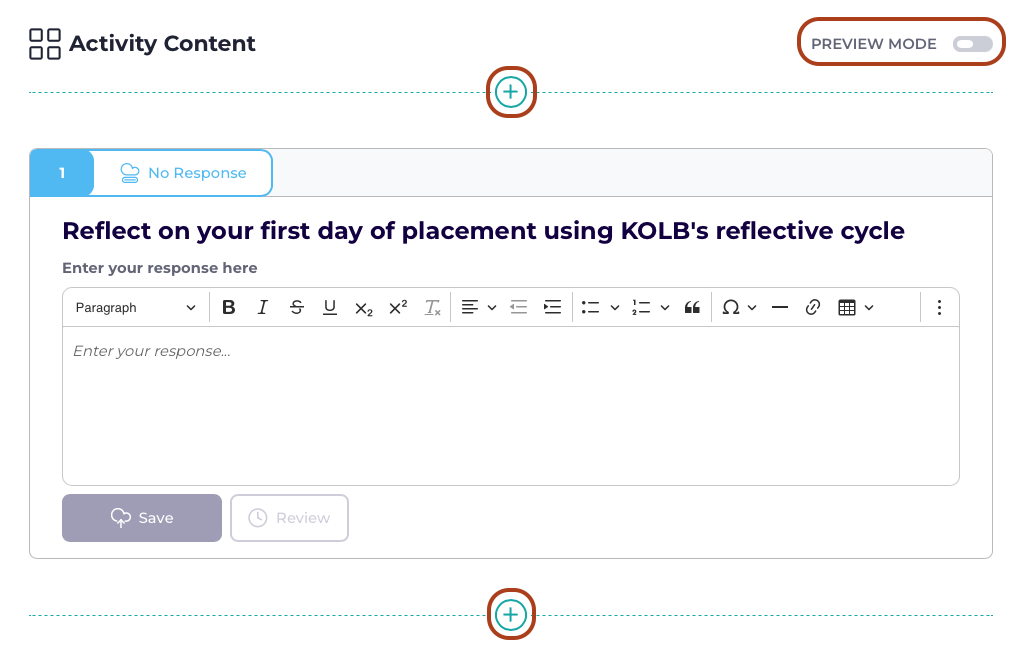Expand the numbered list style arrow
Screen dimensions: 1017x652
click(x=665, y=308)
